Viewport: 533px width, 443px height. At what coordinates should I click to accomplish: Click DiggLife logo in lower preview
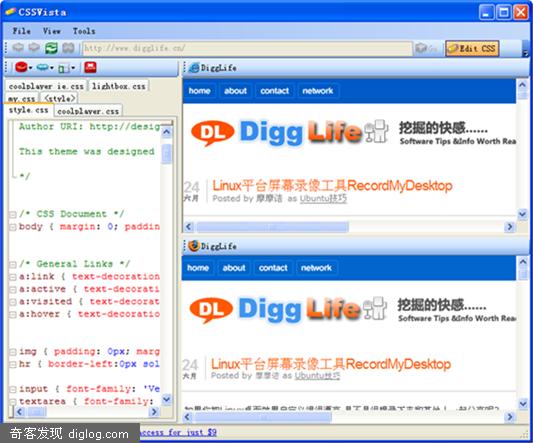click(288, 309)
